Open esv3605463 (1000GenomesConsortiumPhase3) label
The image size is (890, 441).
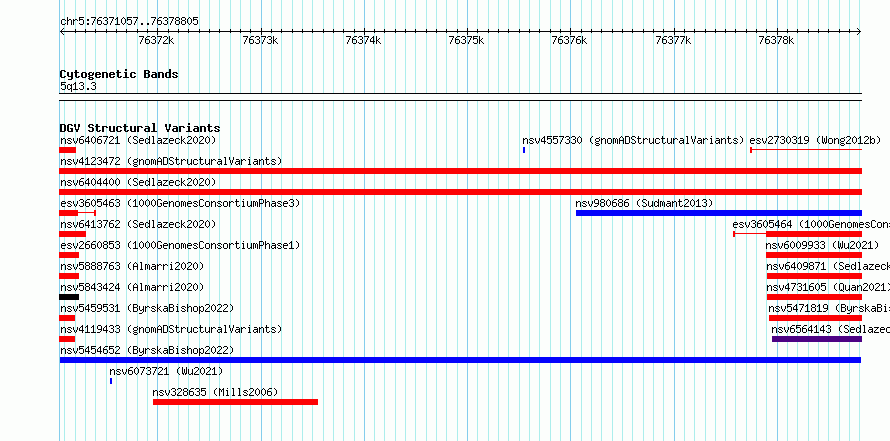pyautogui.click(x=180, y=203)
